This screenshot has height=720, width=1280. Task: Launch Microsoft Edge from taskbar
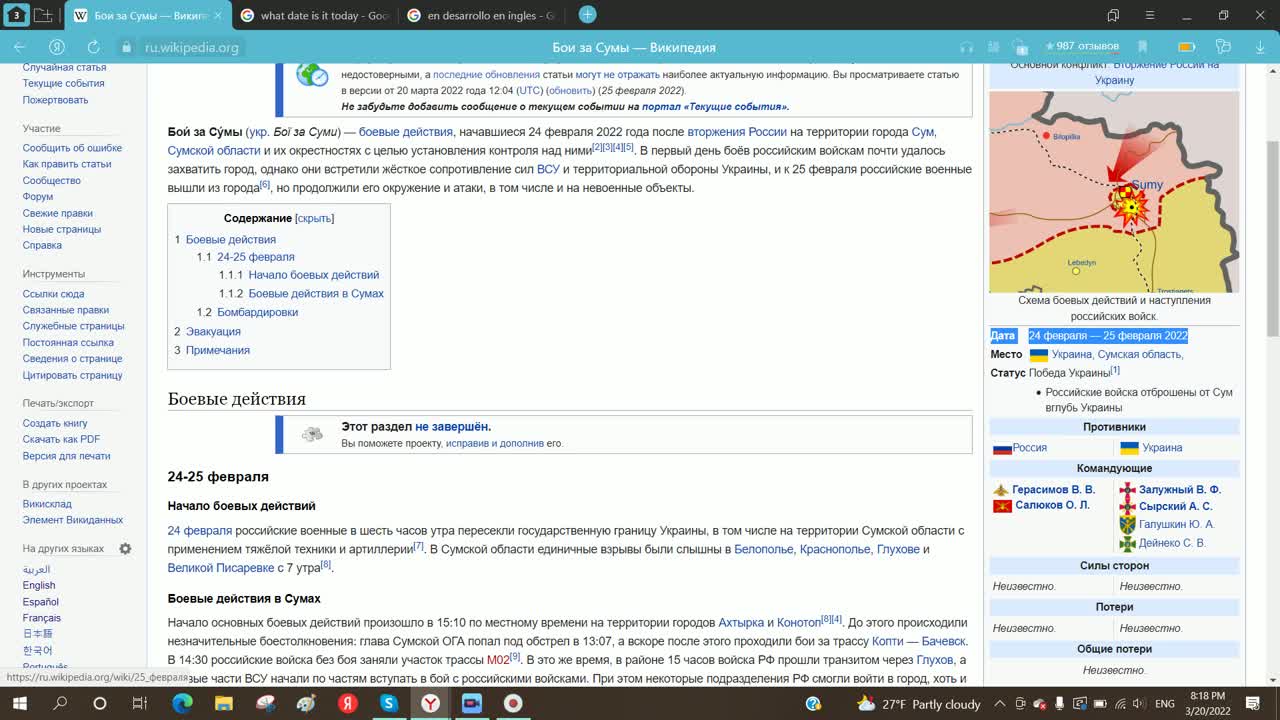(182, 703)
